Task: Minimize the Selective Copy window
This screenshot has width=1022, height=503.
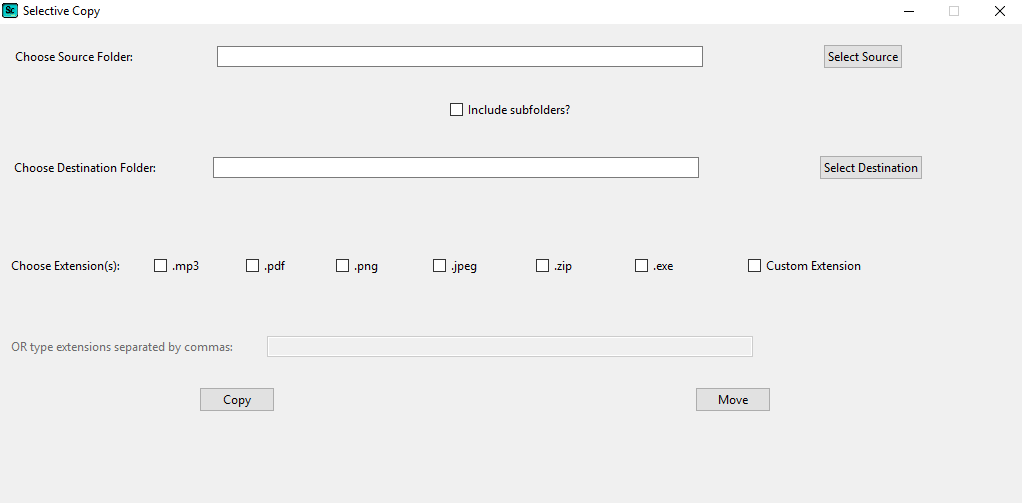Action: pos(909,11)
